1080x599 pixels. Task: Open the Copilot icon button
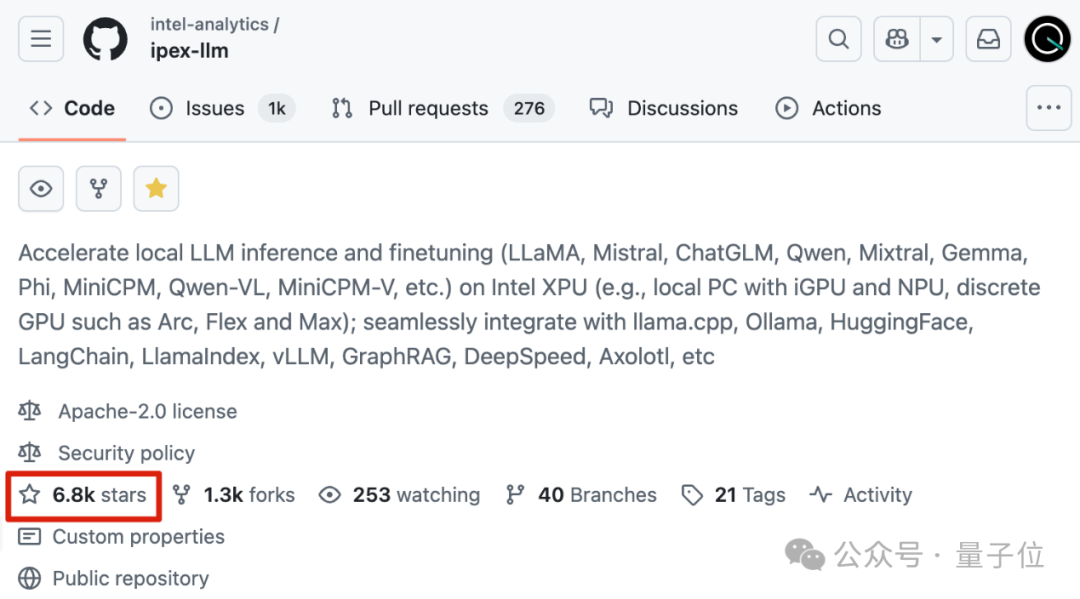pos(897,39)
